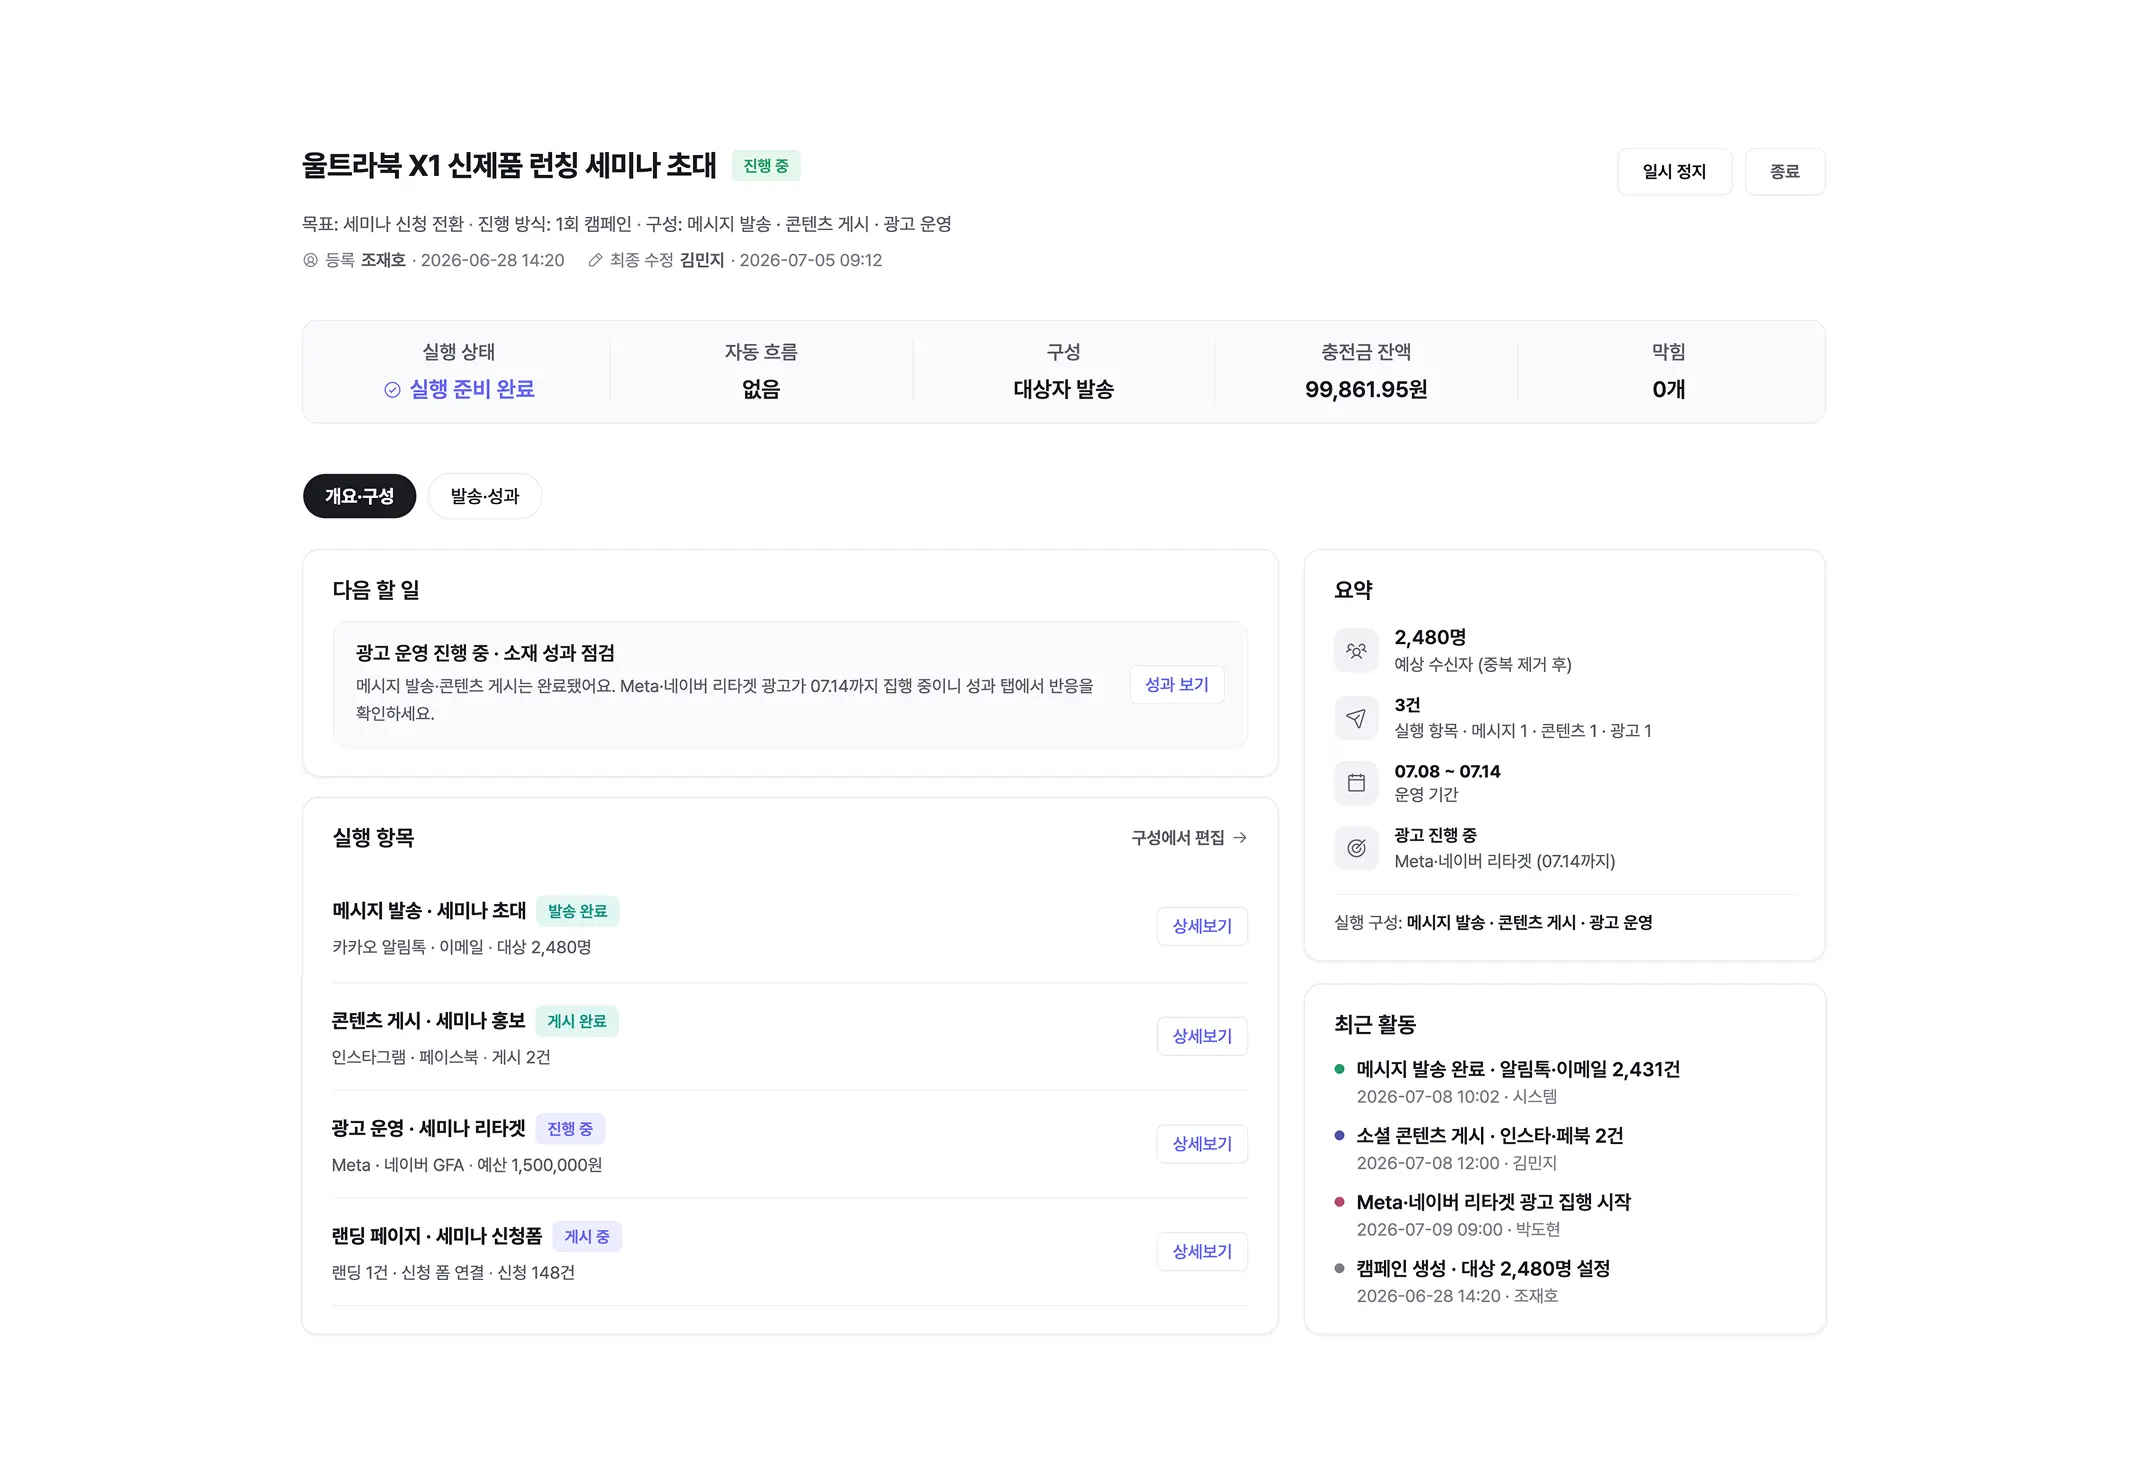The height and width of the screenshot is (1464, 2132).
Task: Open 상세보기 for 메시지 발송 · 세미나 초대
Action: (x=1202, y=926)
